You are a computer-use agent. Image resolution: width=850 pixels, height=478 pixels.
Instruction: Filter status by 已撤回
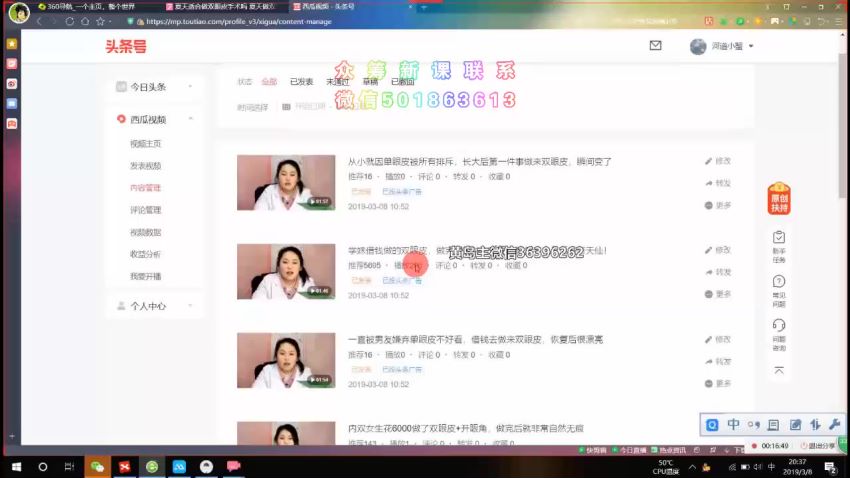tap(402, 82)
